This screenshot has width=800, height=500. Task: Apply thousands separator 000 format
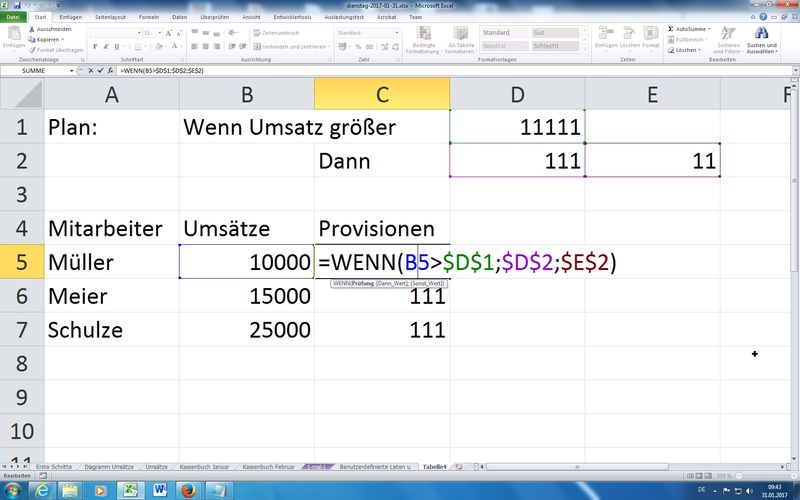pyautogui.click(x=369, y=47)
